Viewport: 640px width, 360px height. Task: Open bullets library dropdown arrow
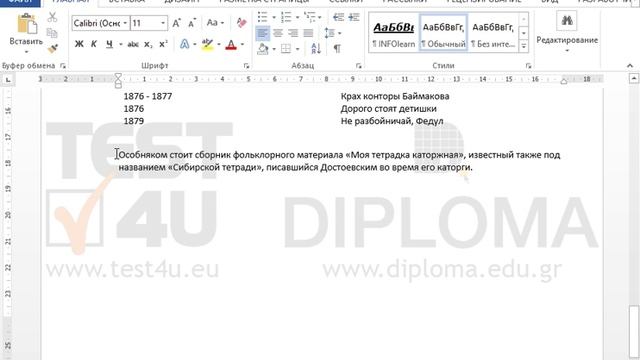pyautogui.click(x=274, y=17)
